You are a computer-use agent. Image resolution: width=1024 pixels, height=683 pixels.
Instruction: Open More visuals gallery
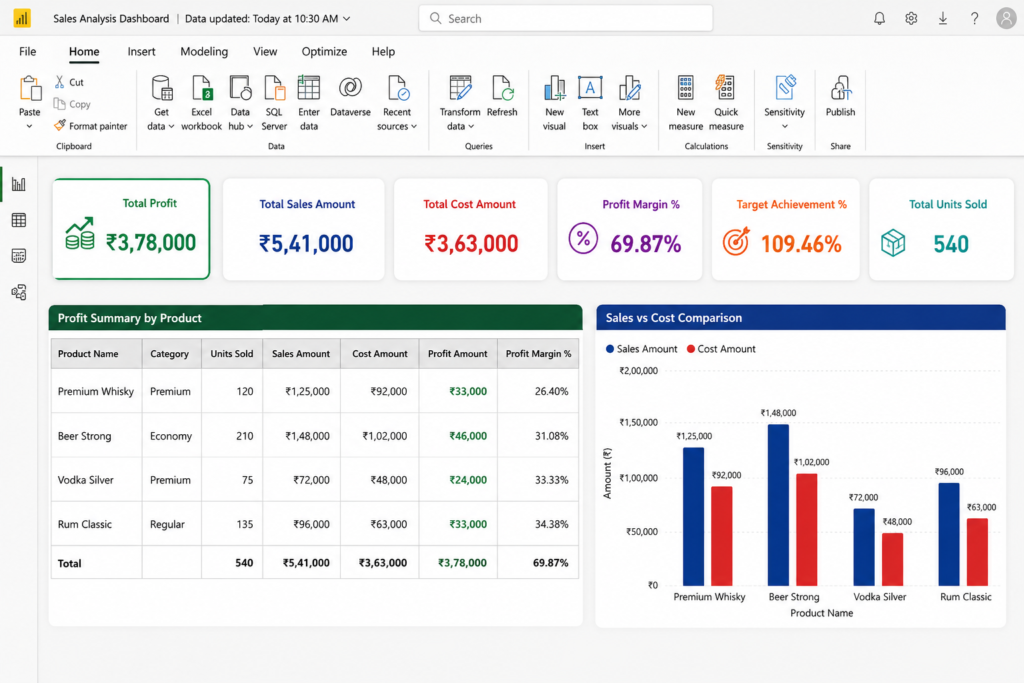pyautogui.click(x=629, y=103)
